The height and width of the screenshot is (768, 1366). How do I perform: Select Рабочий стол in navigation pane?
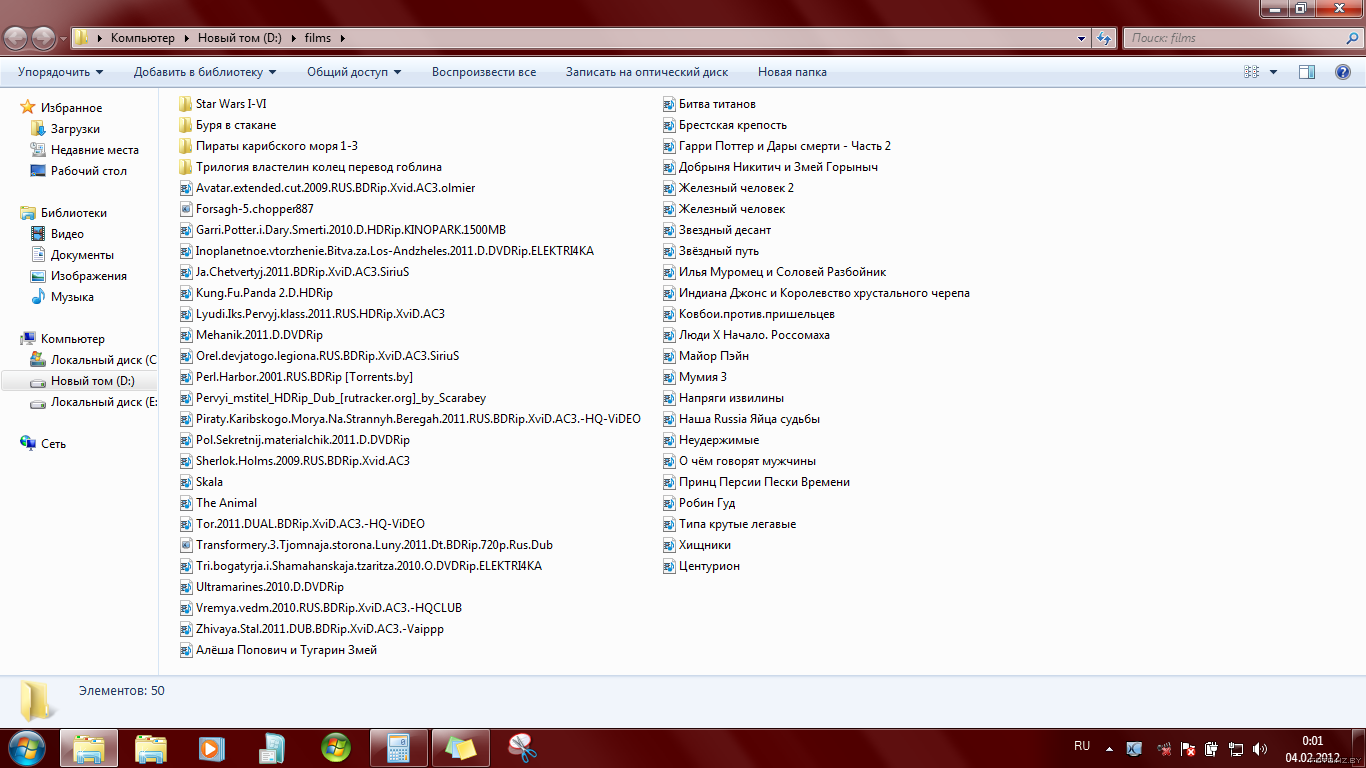click(89, 171)
